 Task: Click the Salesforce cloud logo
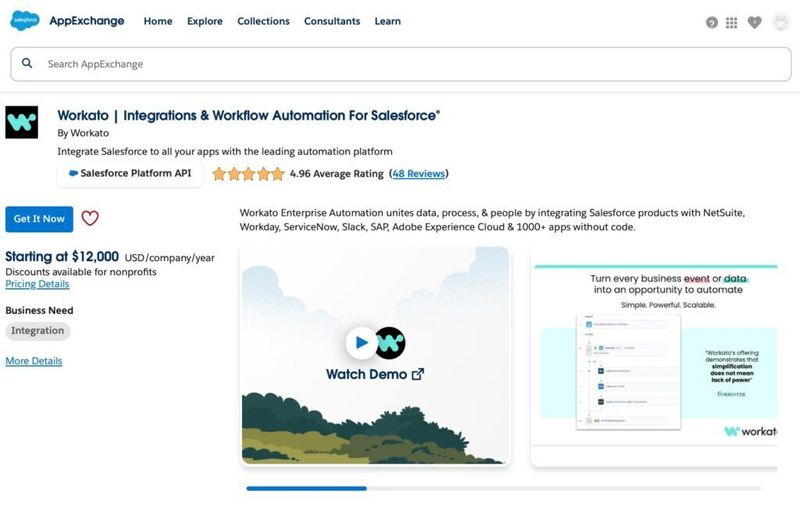[24, 20]
